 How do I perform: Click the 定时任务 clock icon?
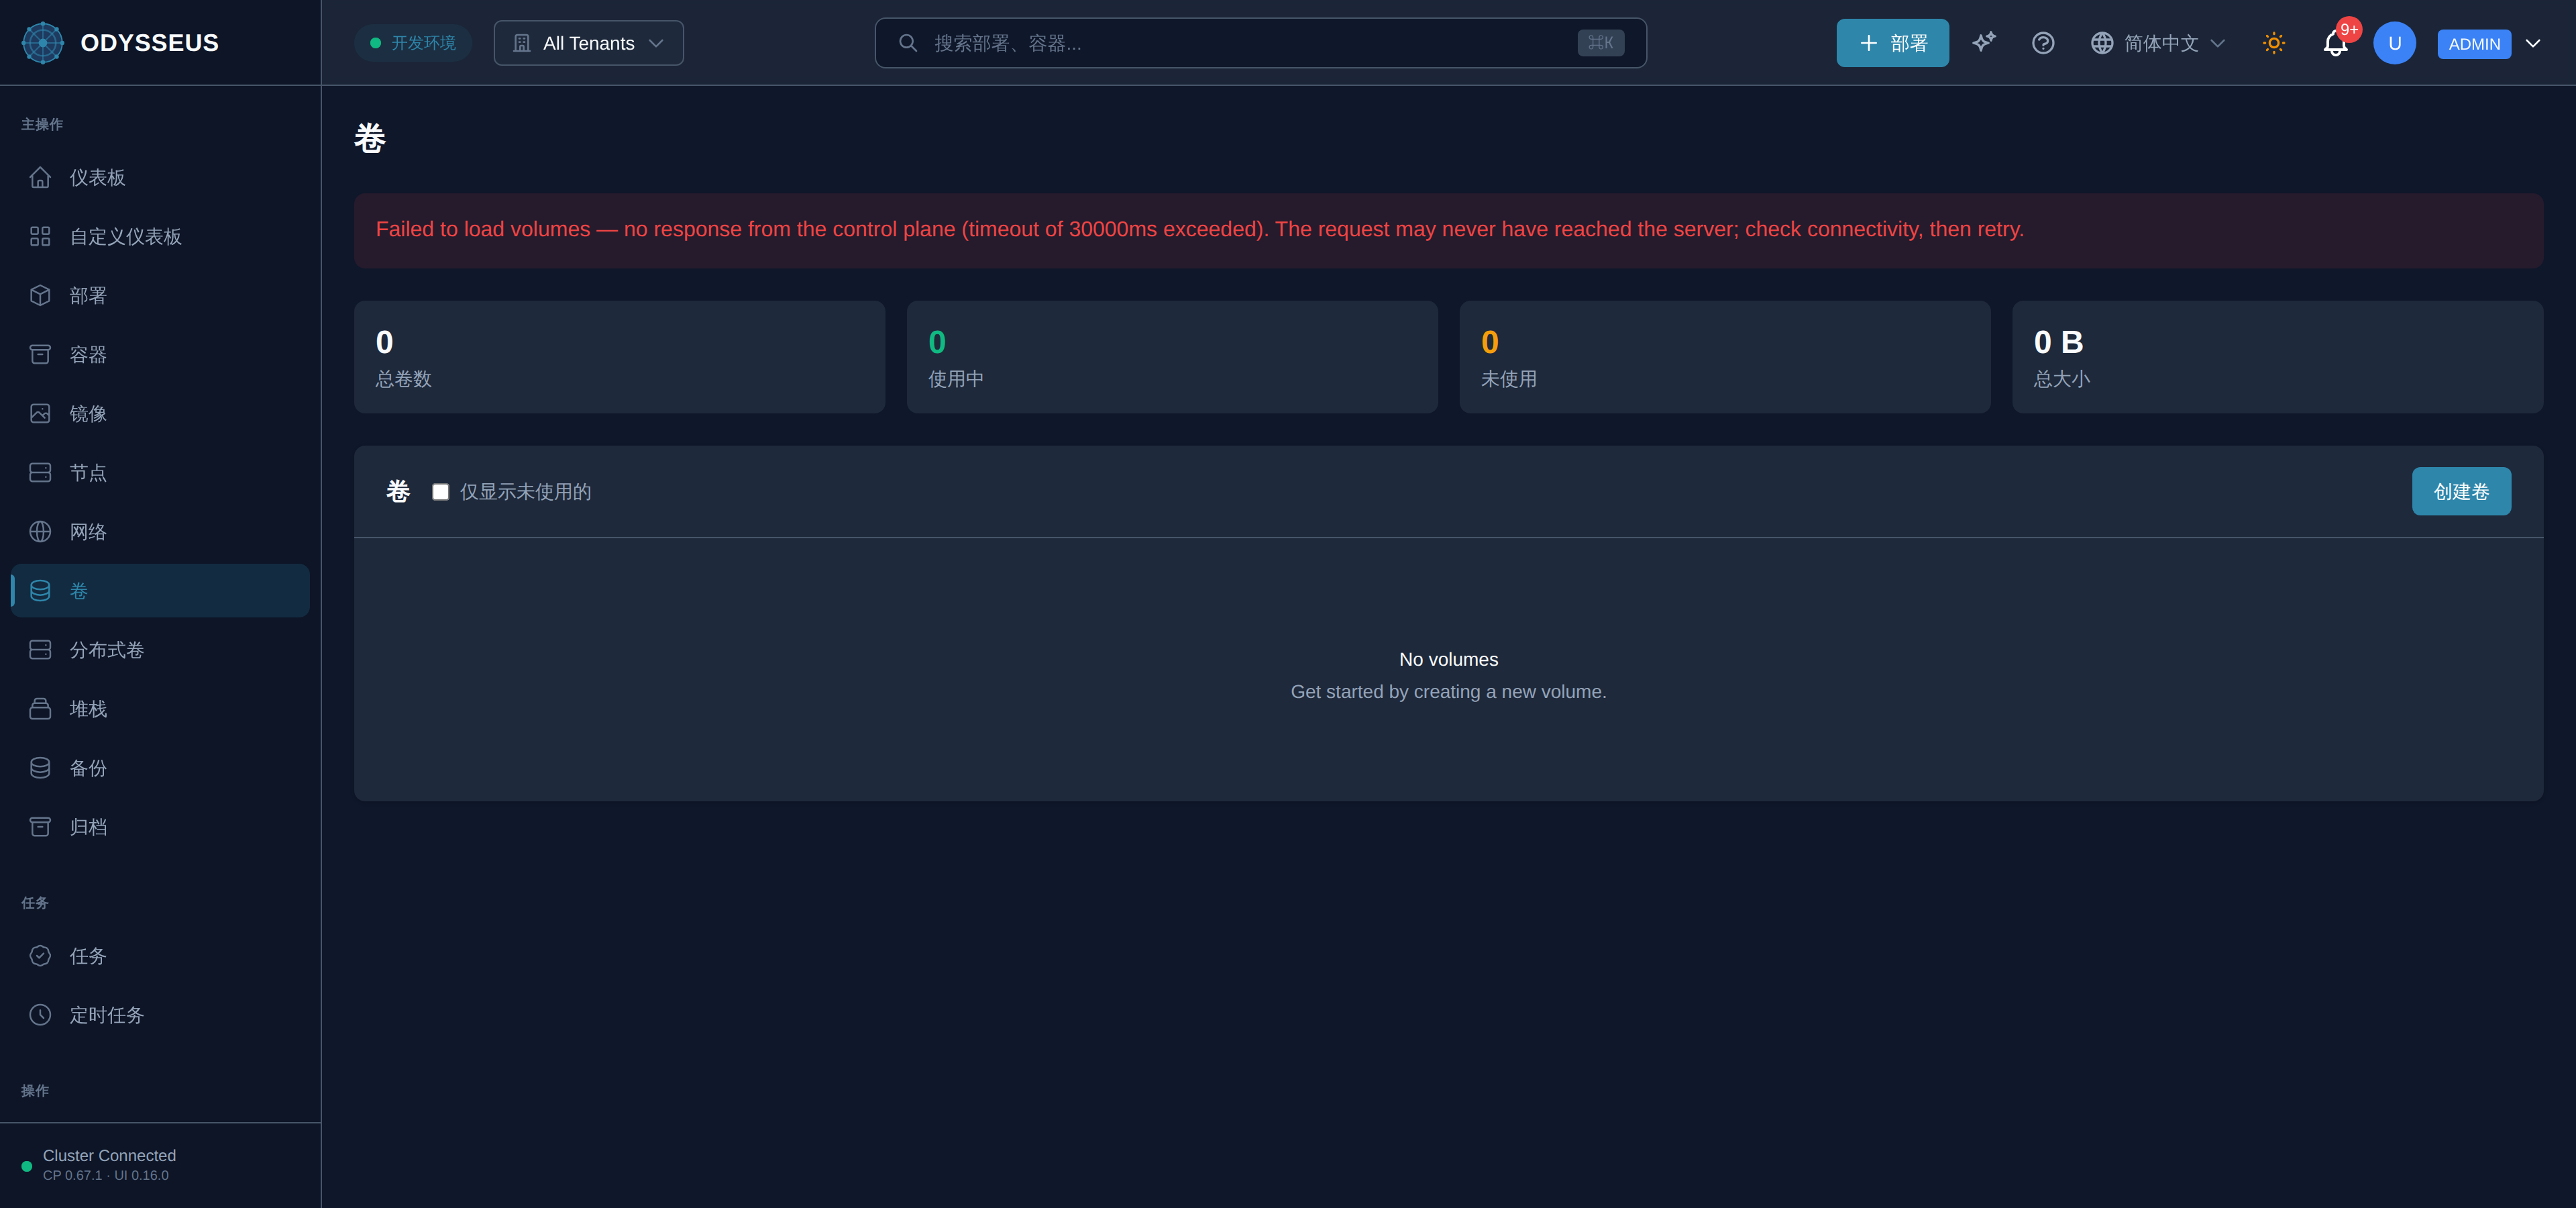pos(40,1015)
